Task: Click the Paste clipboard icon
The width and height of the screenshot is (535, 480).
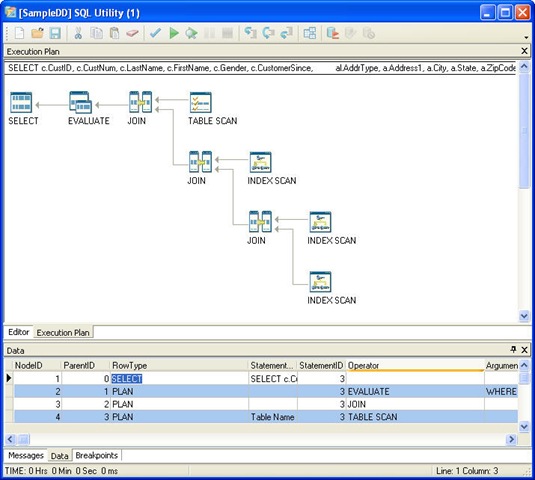Action: coord(115,33)
